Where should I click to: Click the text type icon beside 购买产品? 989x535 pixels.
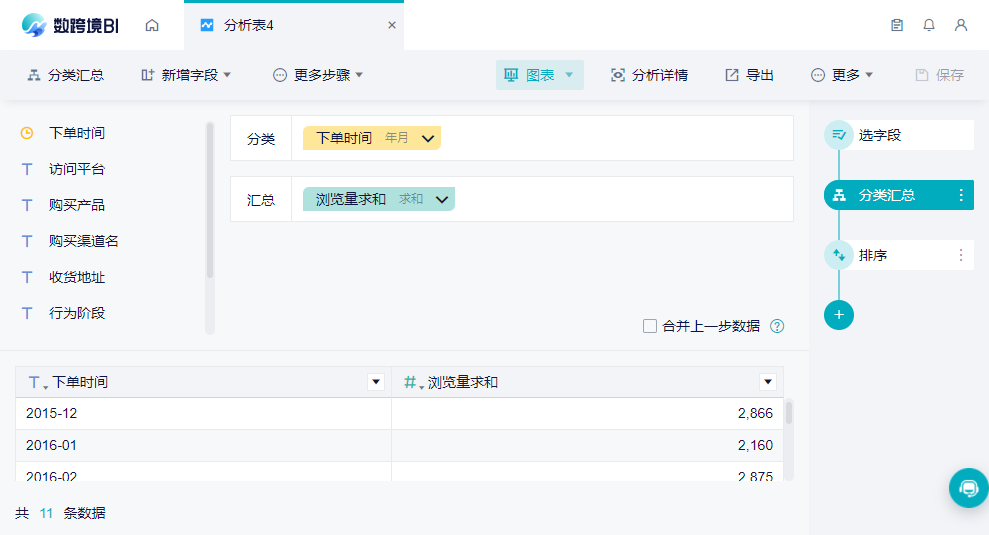26,205
